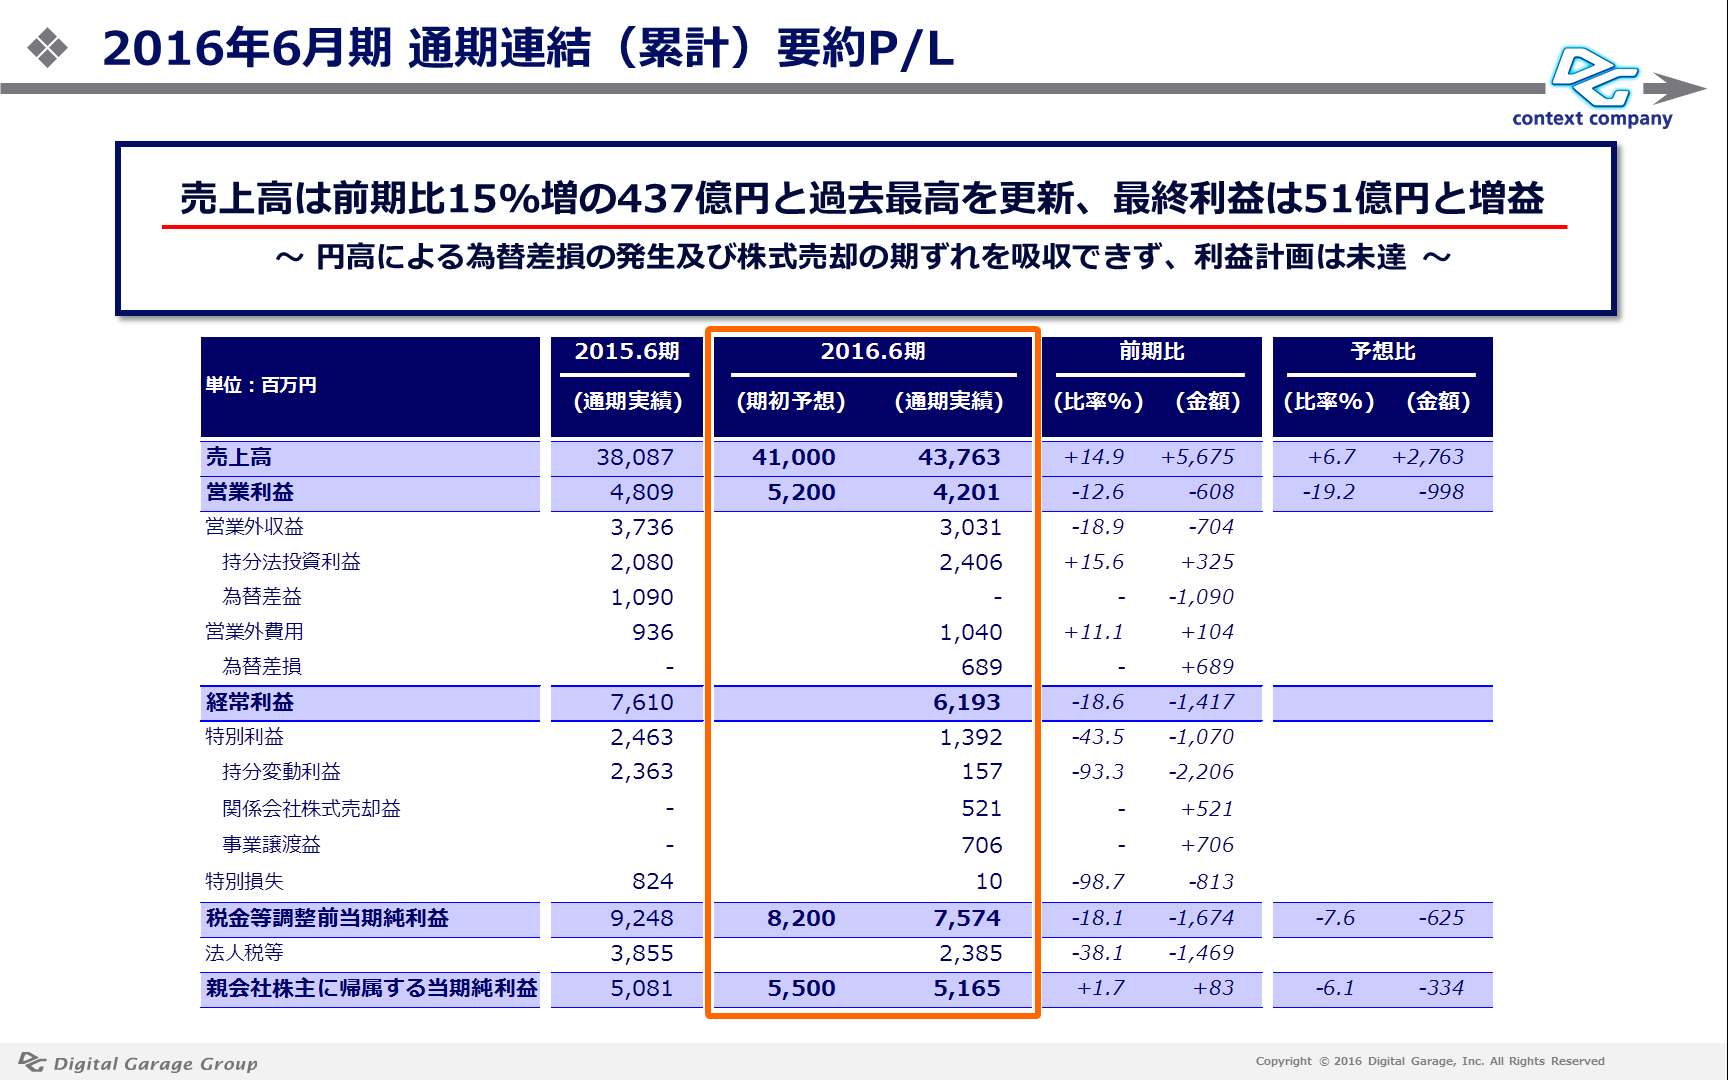
Task: Click the 5,165 net profit actual
Action: coord(966,988)
